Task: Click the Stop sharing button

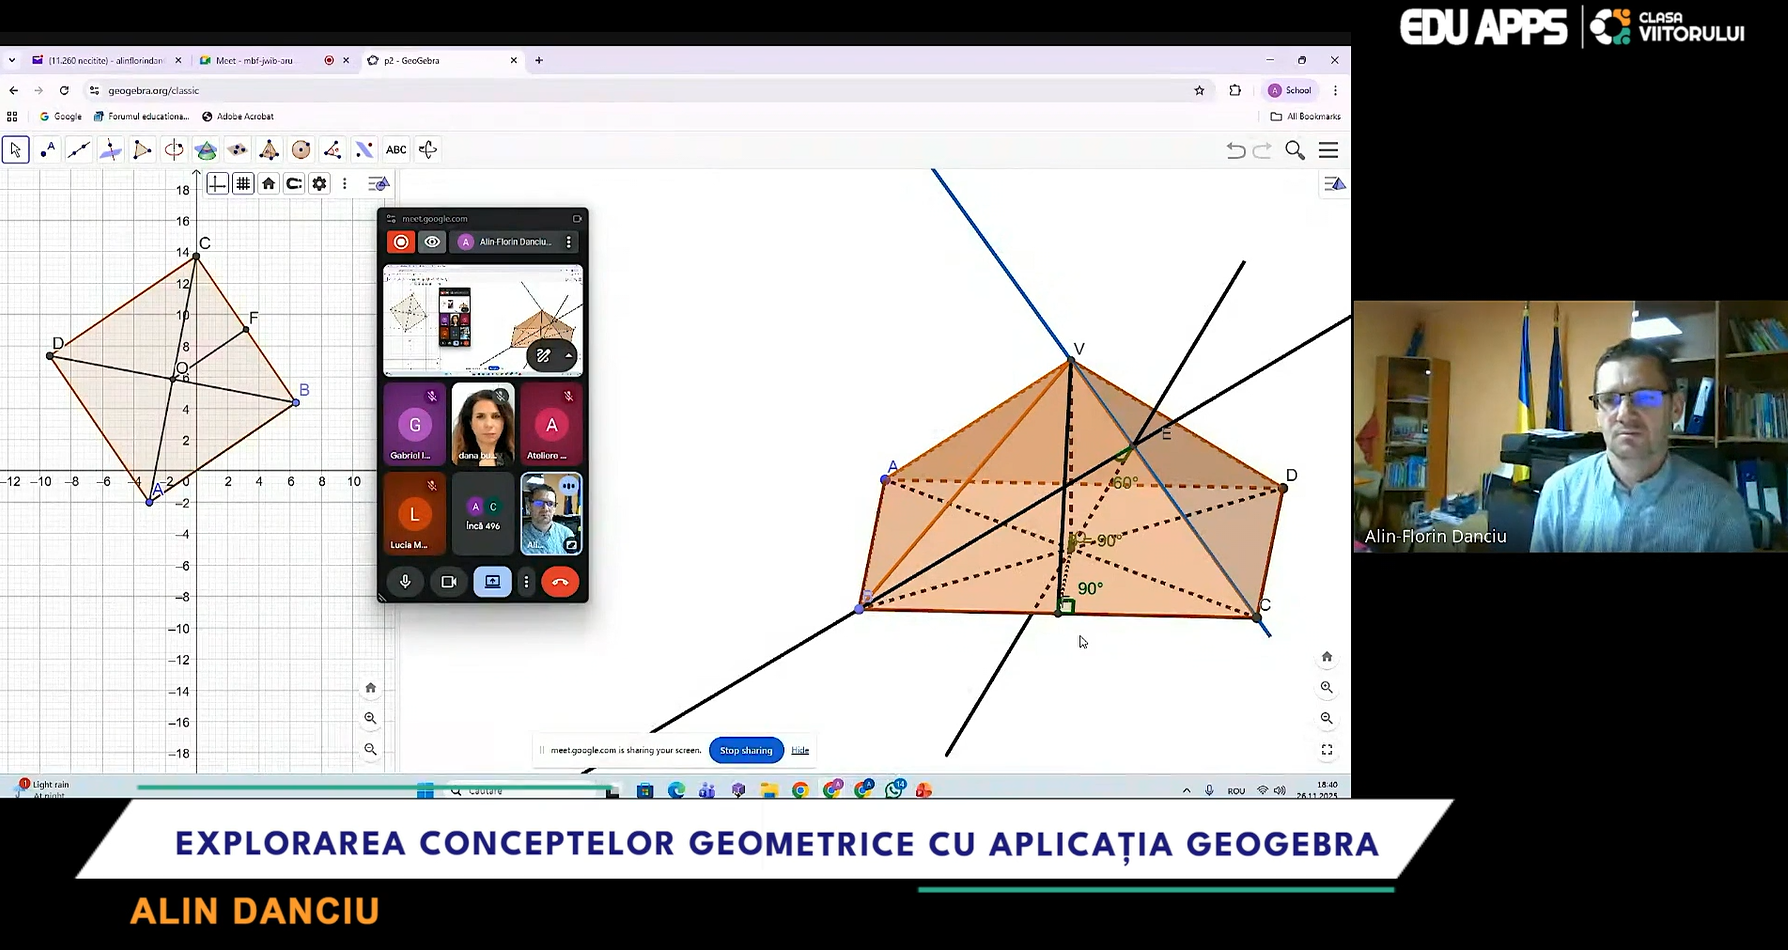Action: tap(746, 750)
